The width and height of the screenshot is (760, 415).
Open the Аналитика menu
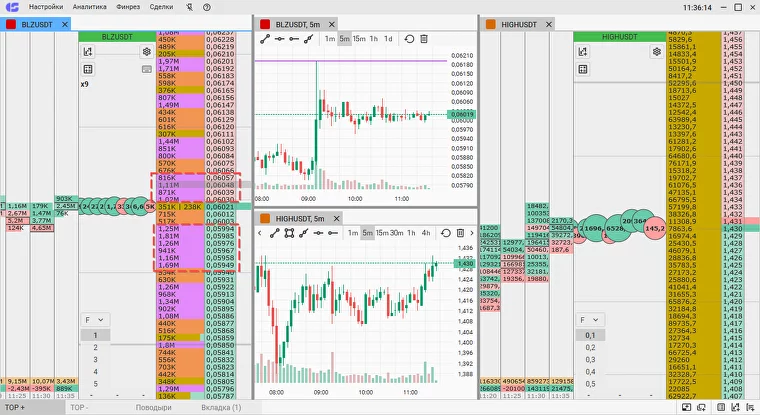(x=89, y=7)
